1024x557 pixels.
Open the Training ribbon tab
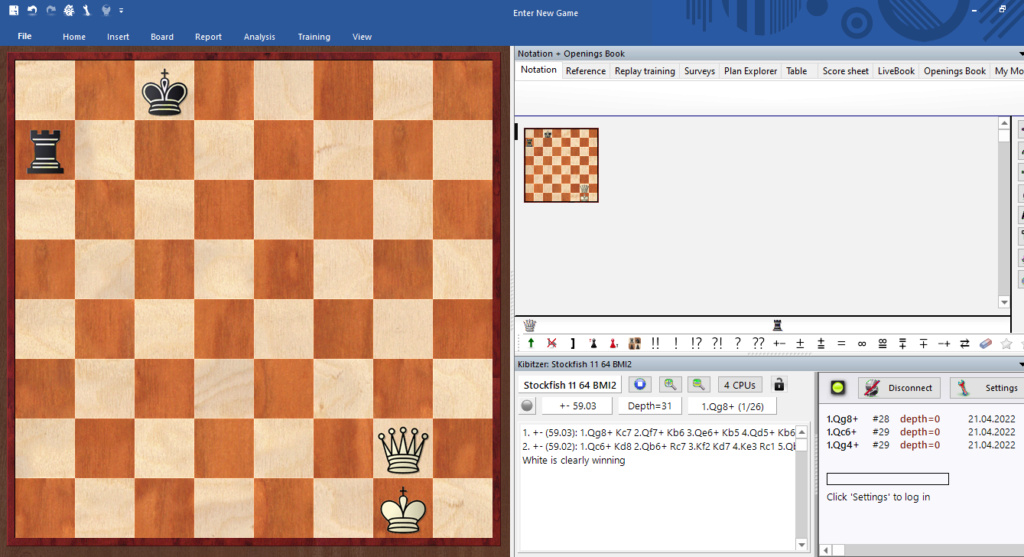tap(314, 37)
